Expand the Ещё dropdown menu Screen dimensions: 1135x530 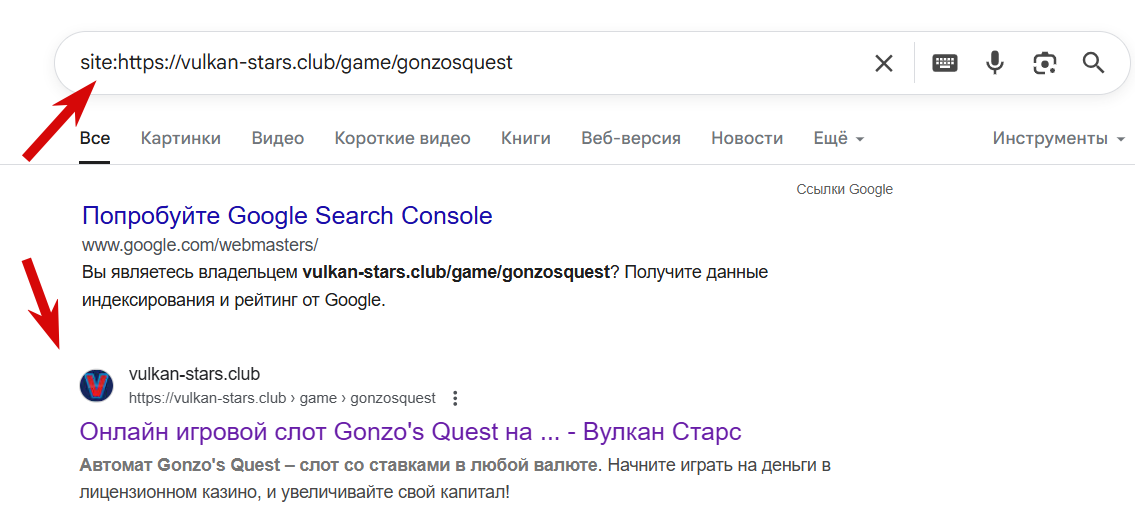click(x=838, y=138)
